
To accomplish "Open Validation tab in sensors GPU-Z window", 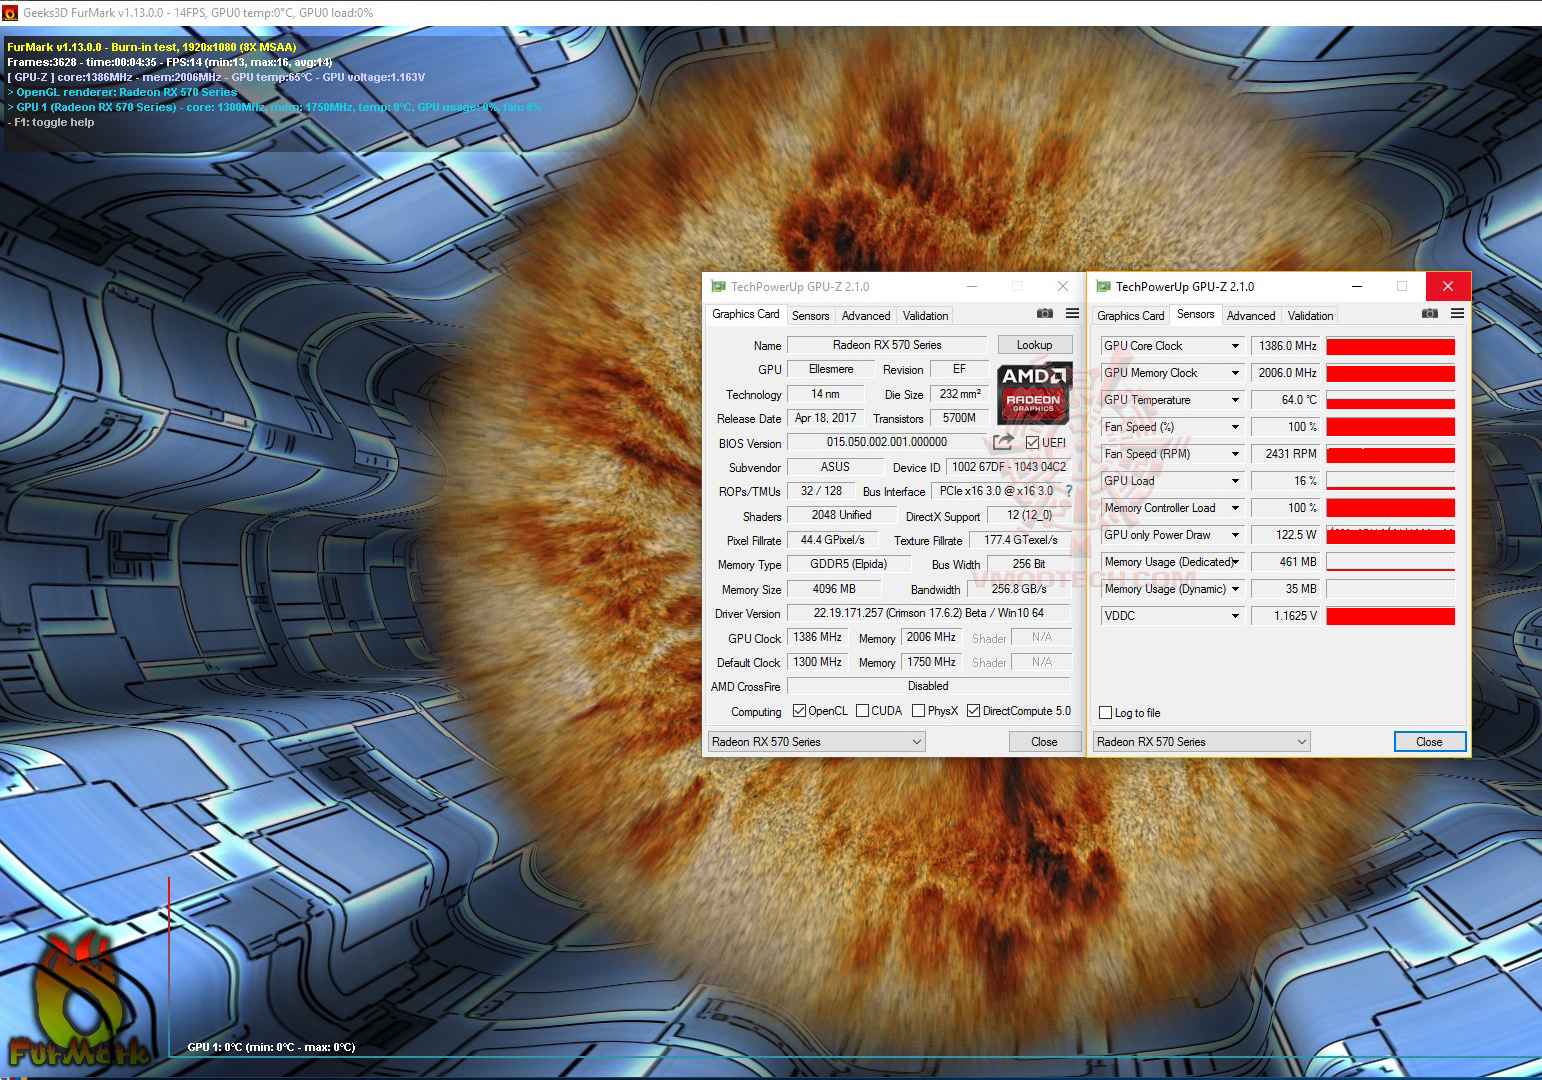I will tap(1310, 316).
